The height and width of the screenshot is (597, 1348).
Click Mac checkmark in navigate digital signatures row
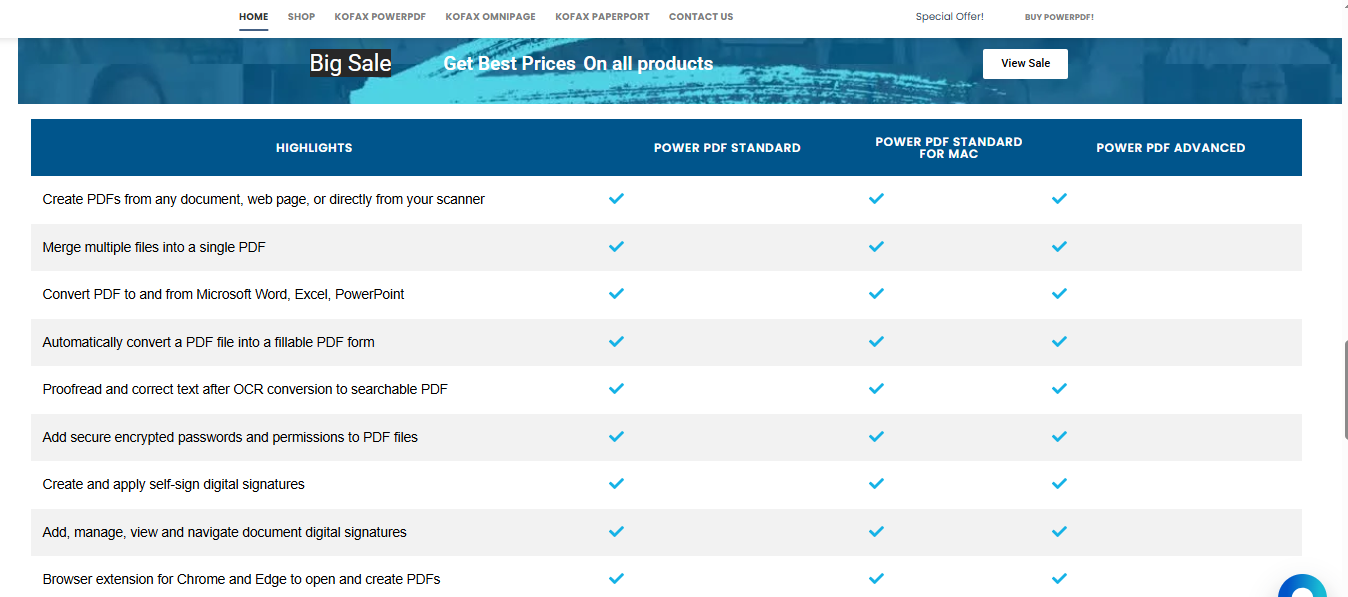(877, 532)
